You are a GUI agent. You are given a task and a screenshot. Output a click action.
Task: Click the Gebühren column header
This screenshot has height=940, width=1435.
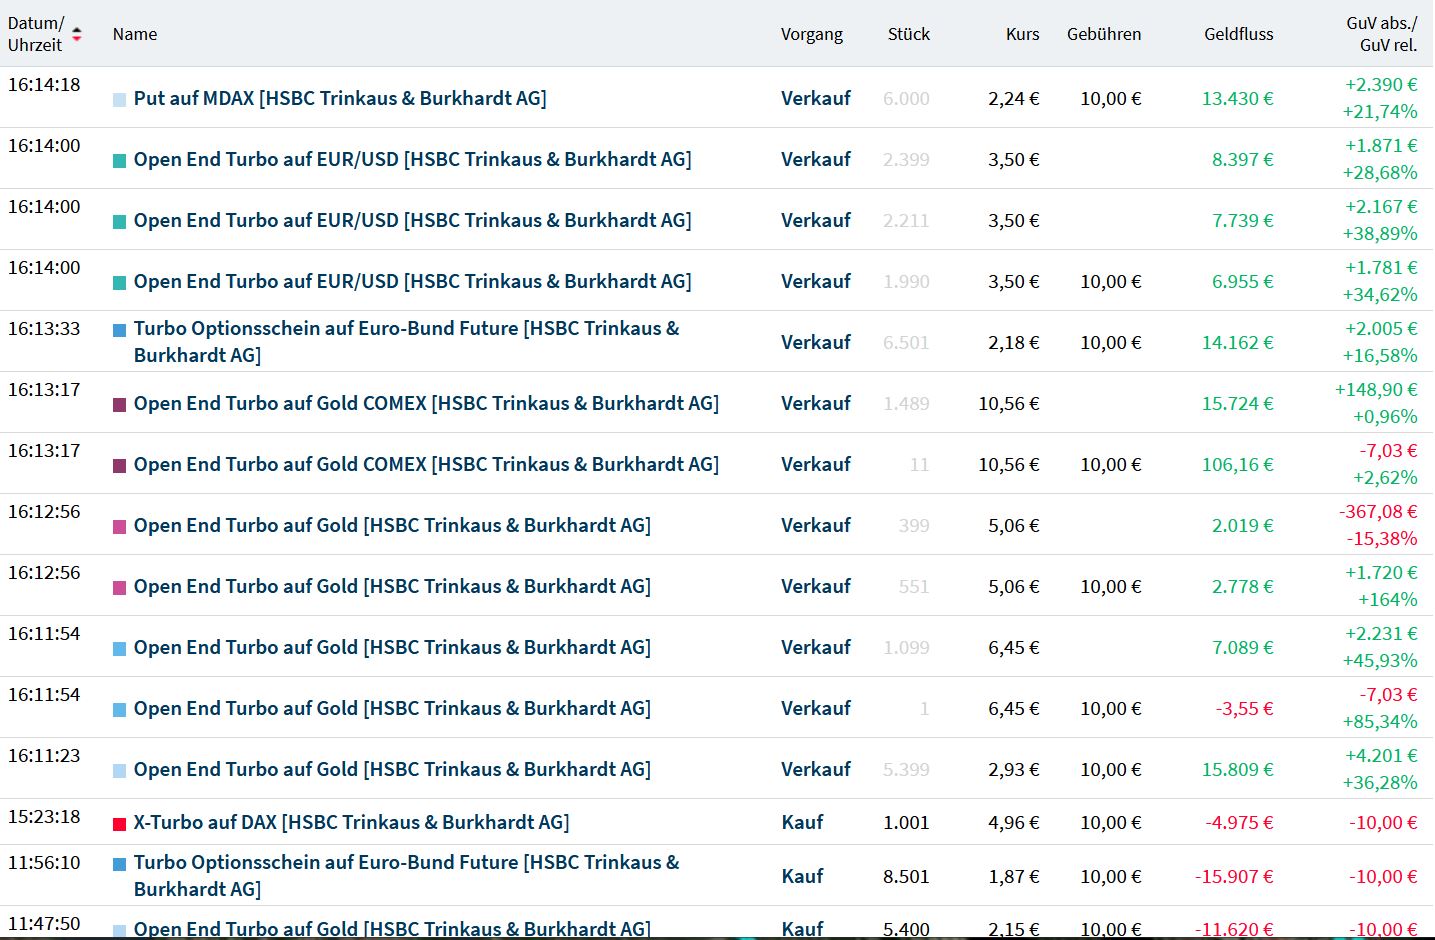1103,34
